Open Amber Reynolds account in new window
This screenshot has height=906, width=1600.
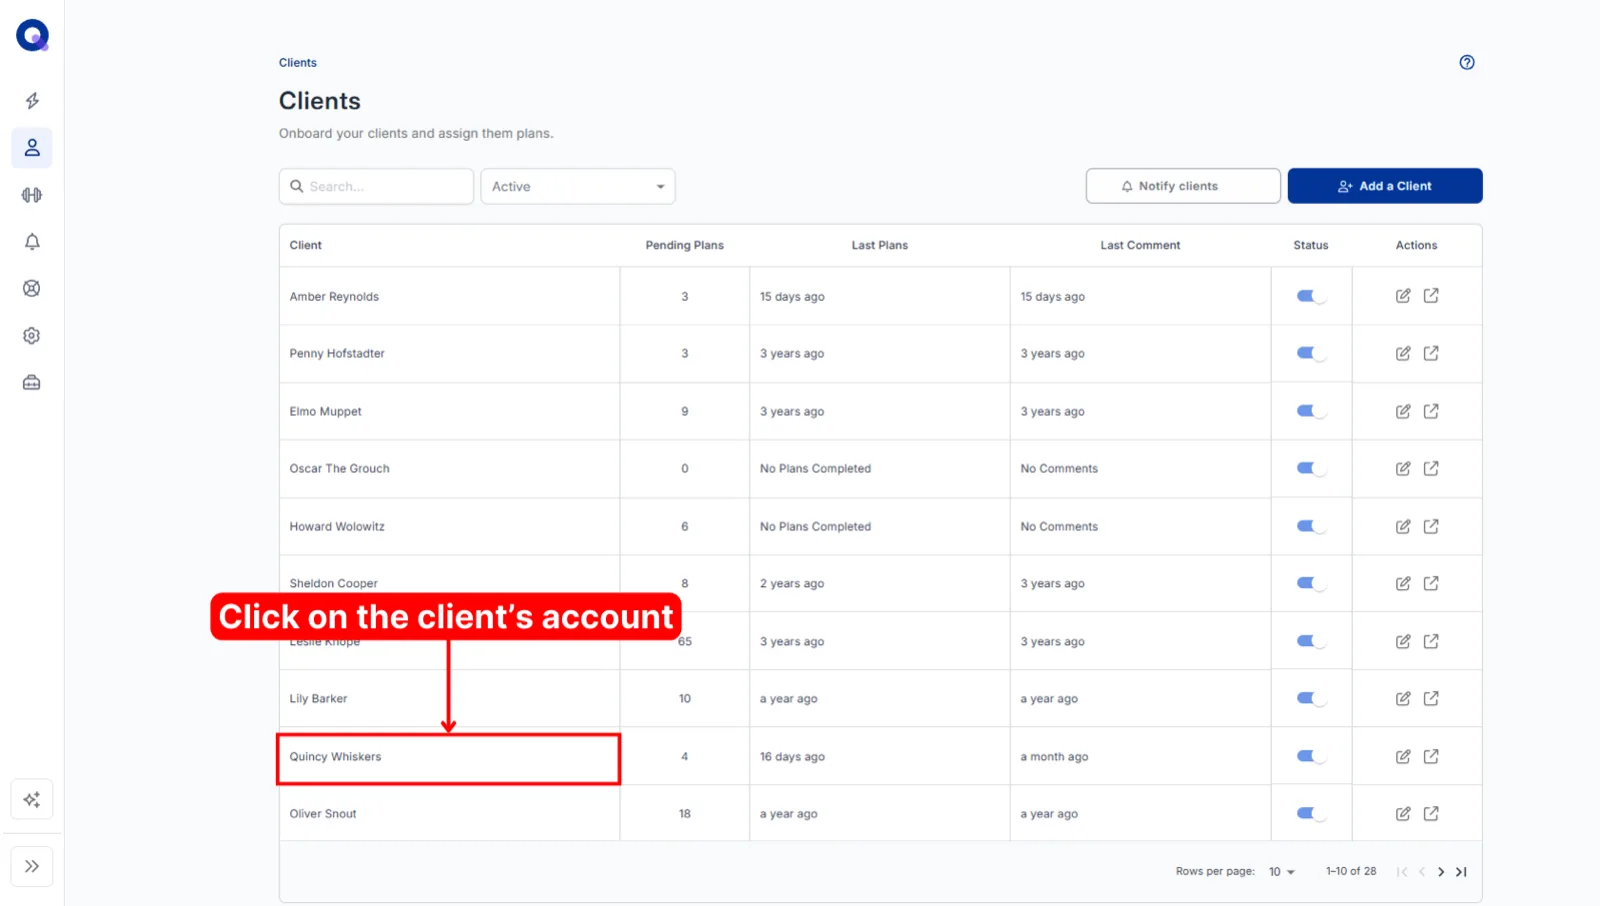1431,296
